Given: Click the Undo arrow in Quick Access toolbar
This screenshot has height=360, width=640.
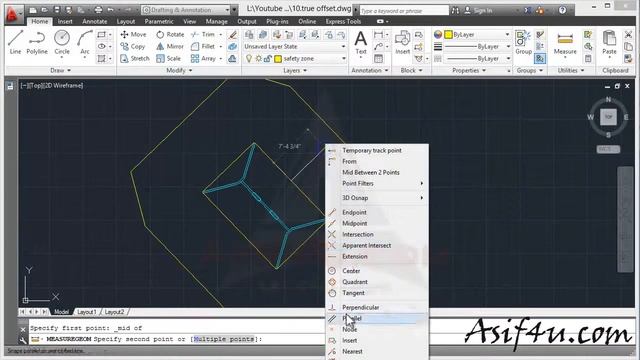Looking at the screenshot, I should pyautogui.click(x=111, y=10).
